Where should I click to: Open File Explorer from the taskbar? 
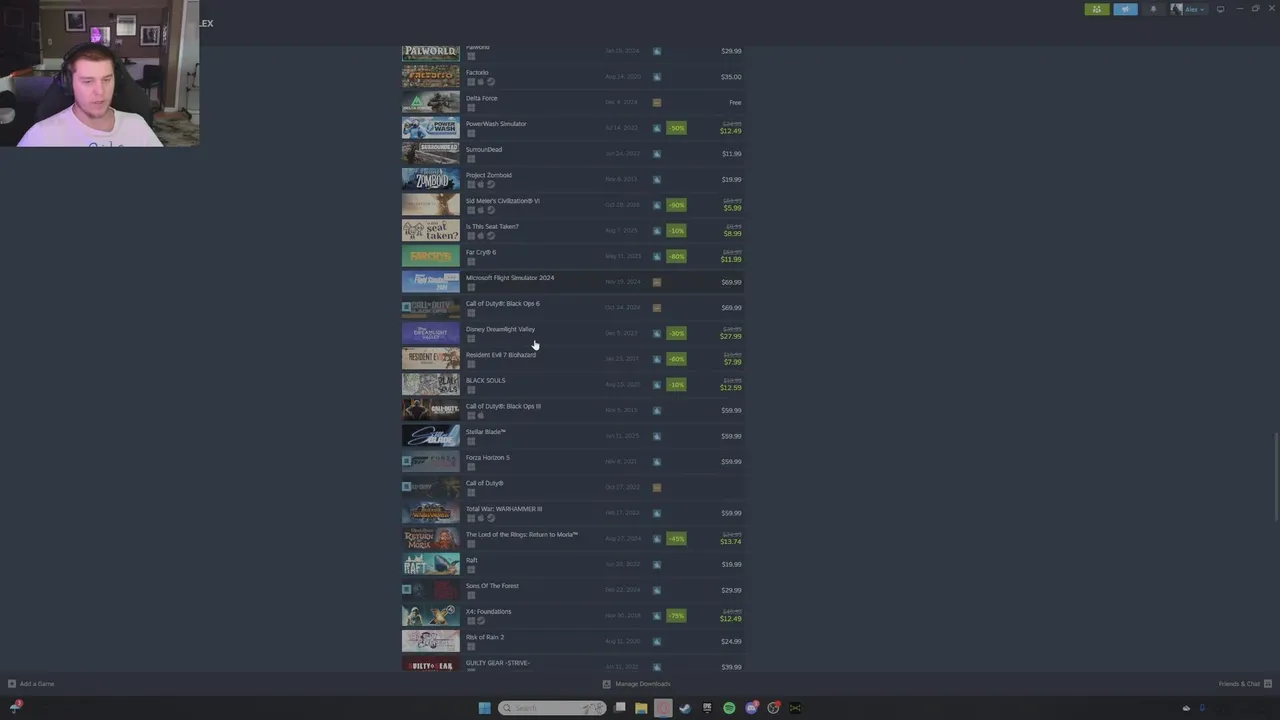[641, 708]
